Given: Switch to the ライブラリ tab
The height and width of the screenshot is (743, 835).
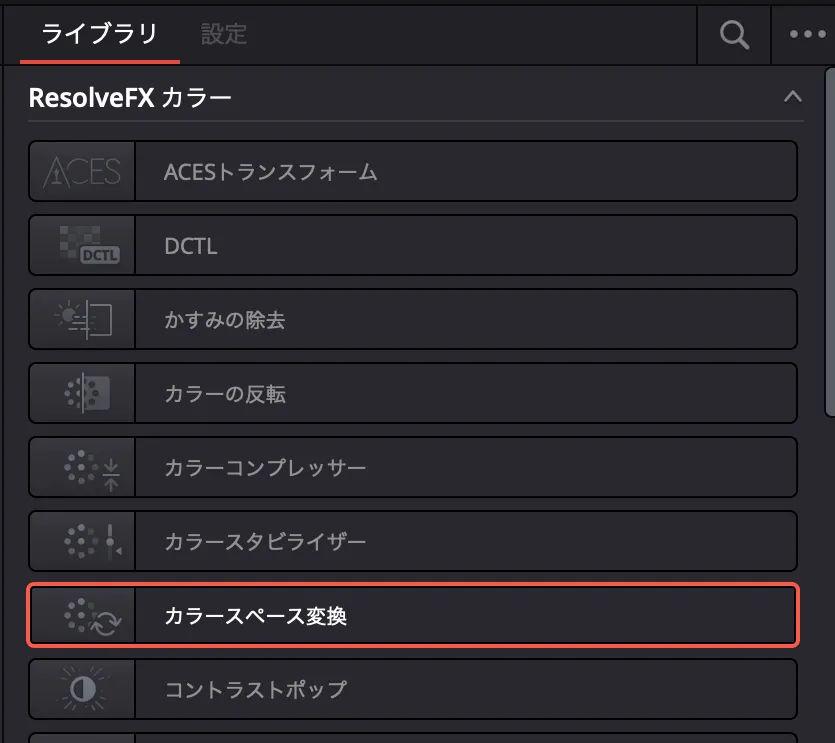Looking at the screenshot, I should (99, 34).
